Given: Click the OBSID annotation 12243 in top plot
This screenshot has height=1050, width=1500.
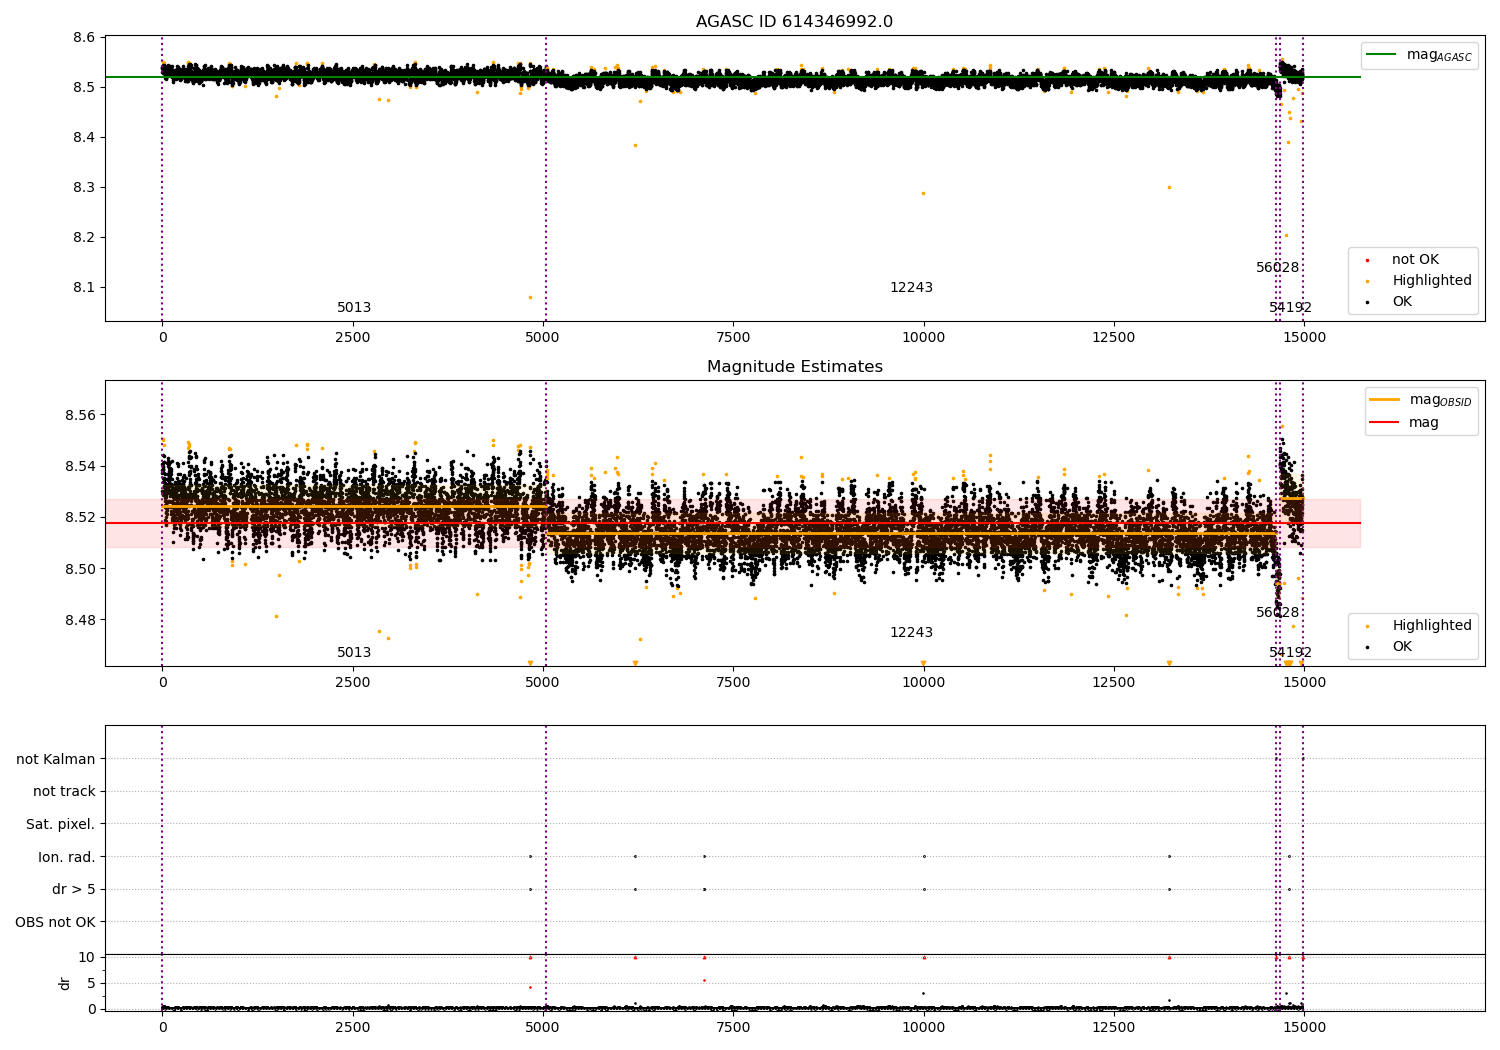Looking at the screenshot, I should (911, 288).
